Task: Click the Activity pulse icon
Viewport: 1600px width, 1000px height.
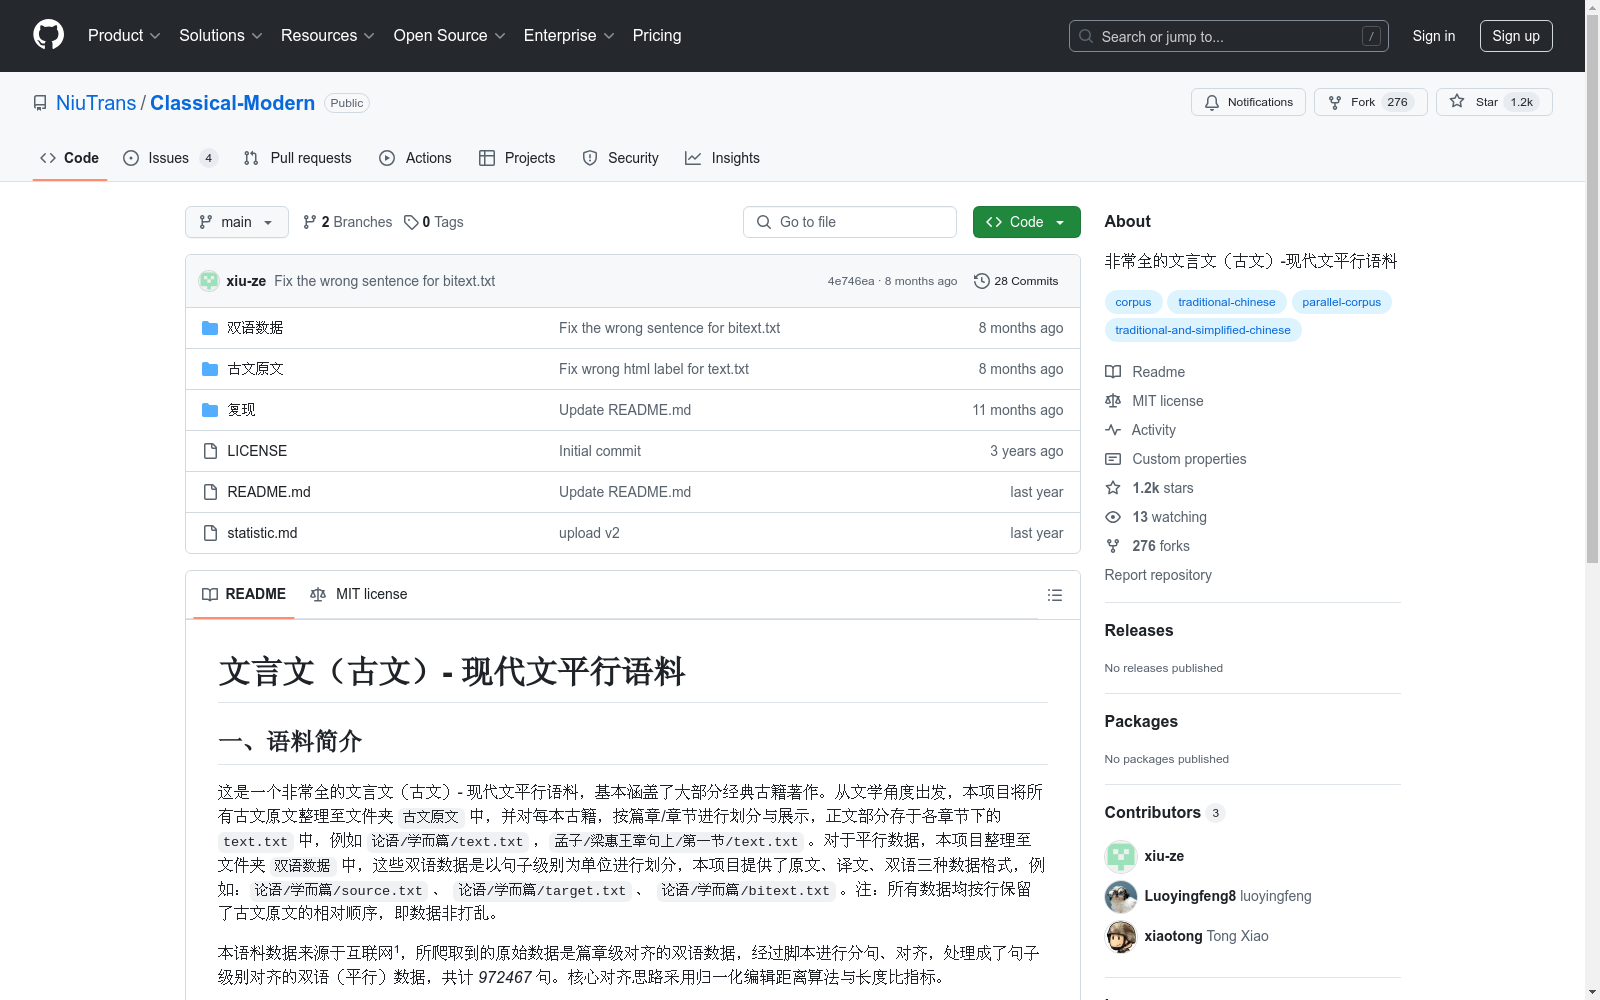Action: (x=1113, y=430)
